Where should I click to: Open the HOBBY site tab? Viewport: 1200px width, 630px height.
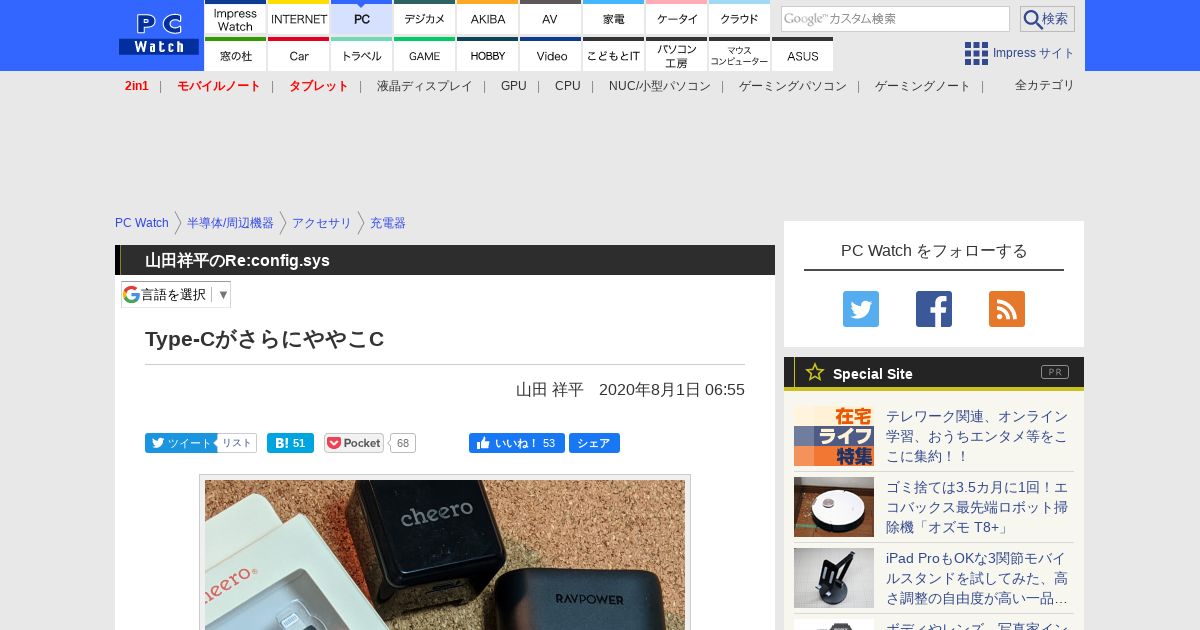point(488,54)
